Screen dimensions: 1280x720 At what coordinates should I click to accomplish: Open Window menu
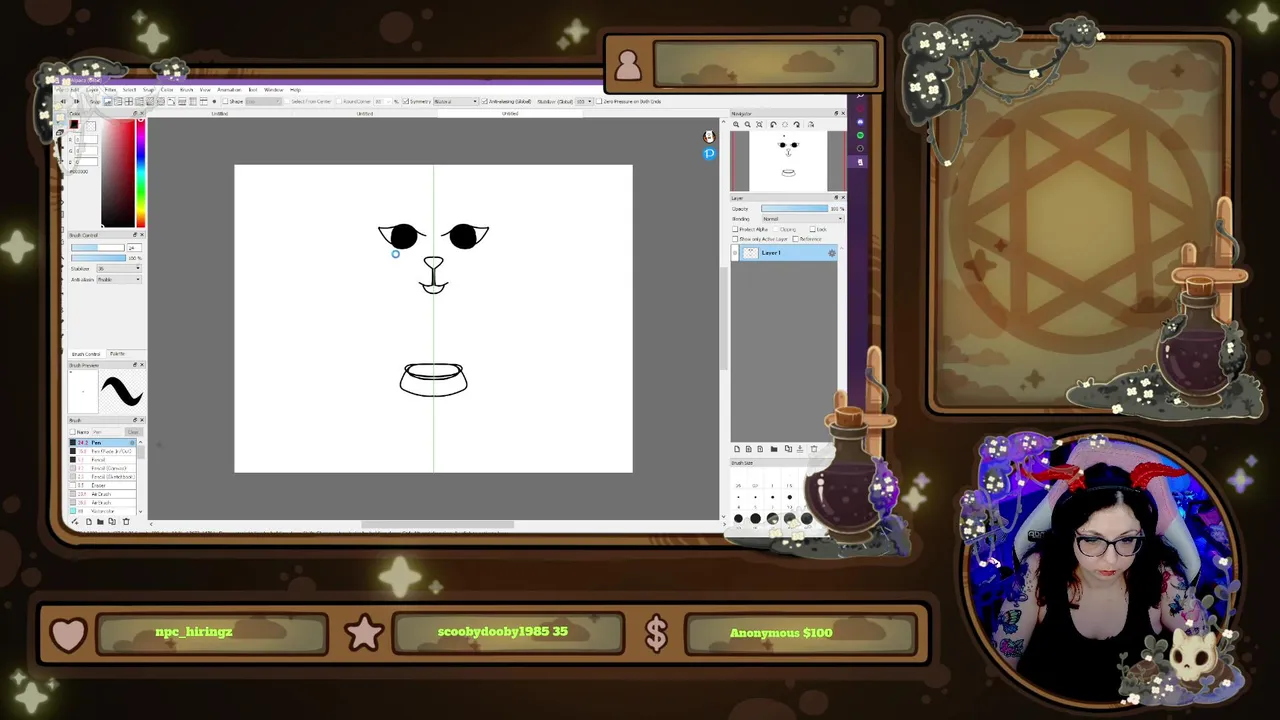(274, 90)
